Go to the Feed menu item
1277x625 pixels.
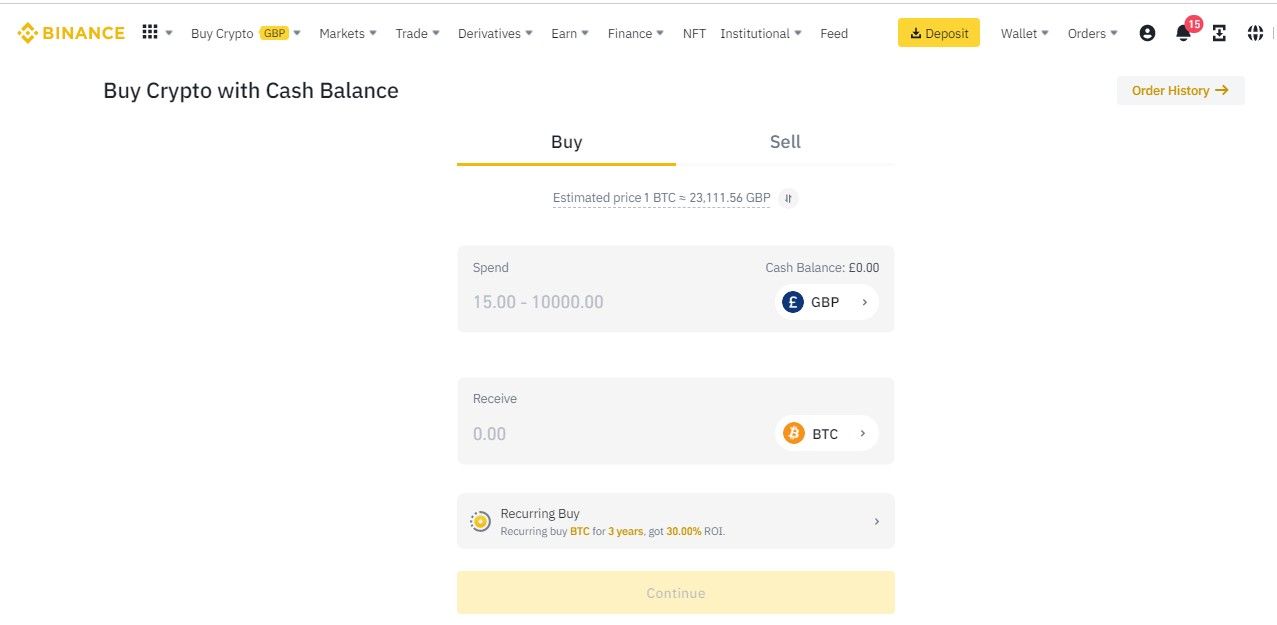coord(834,33)
